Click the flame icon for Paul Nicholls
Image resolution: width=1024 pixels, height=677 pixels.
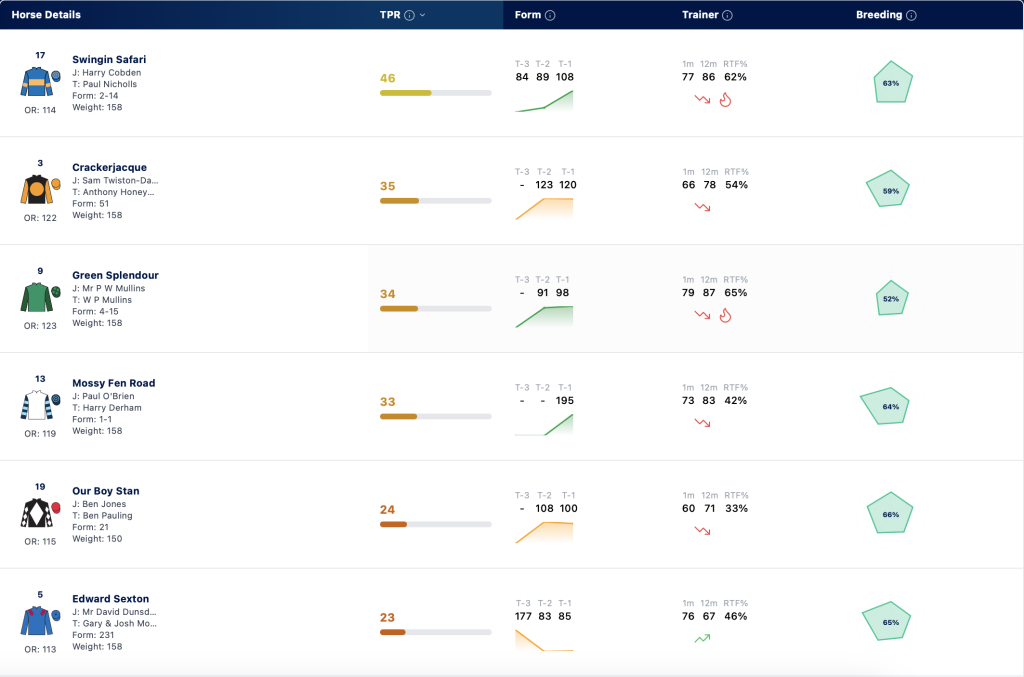point(725,99)
